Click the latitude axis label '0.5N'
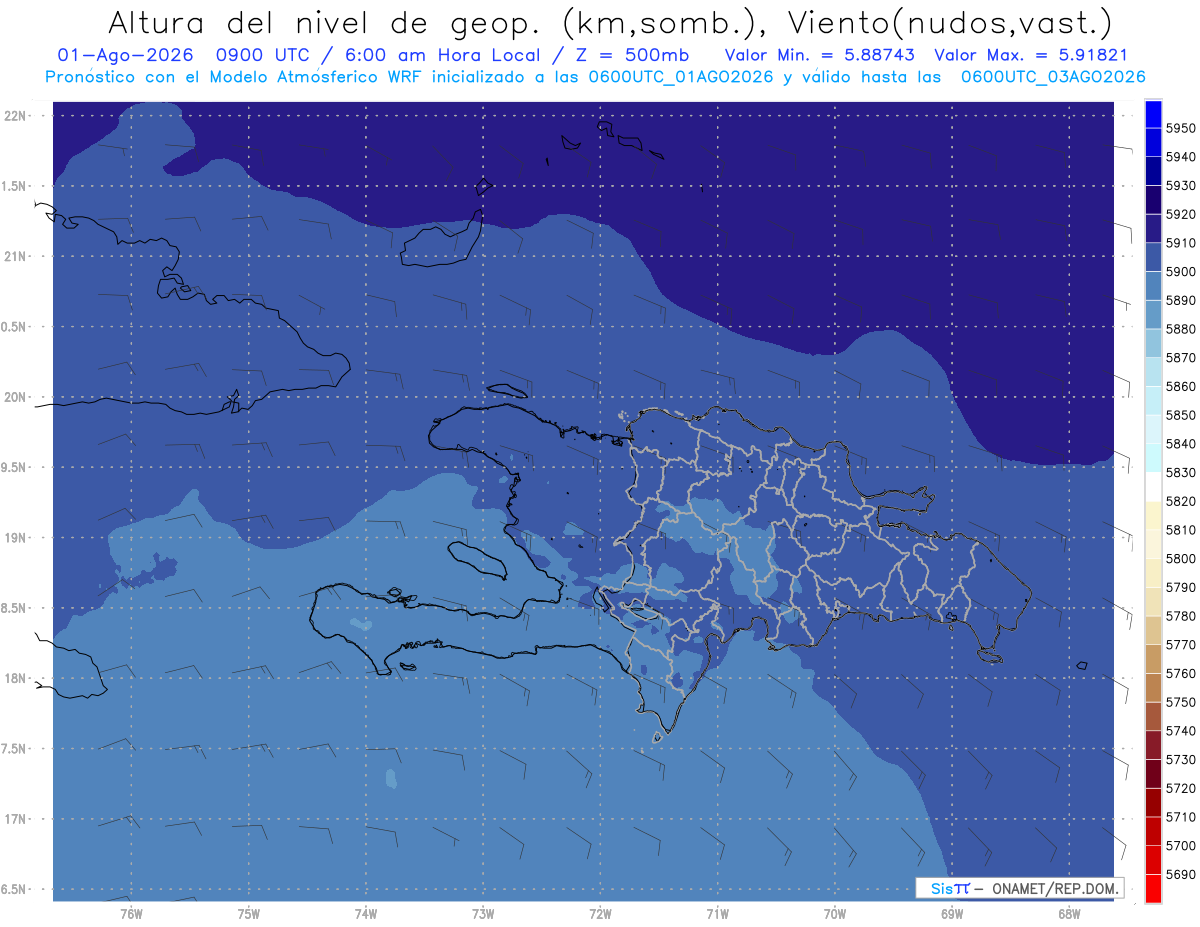 click(14, 327)
